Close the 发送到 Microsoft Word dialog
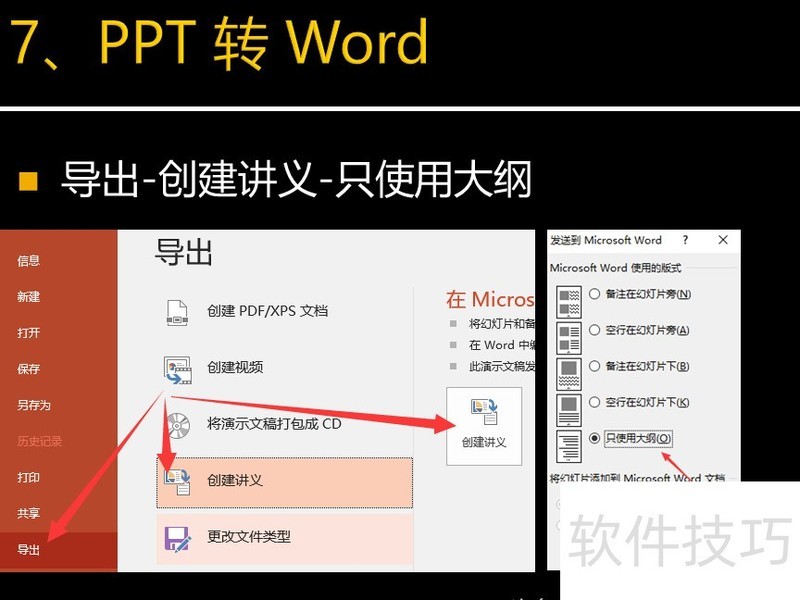Screen dimensions: 800x600 (x=723, y=240)
